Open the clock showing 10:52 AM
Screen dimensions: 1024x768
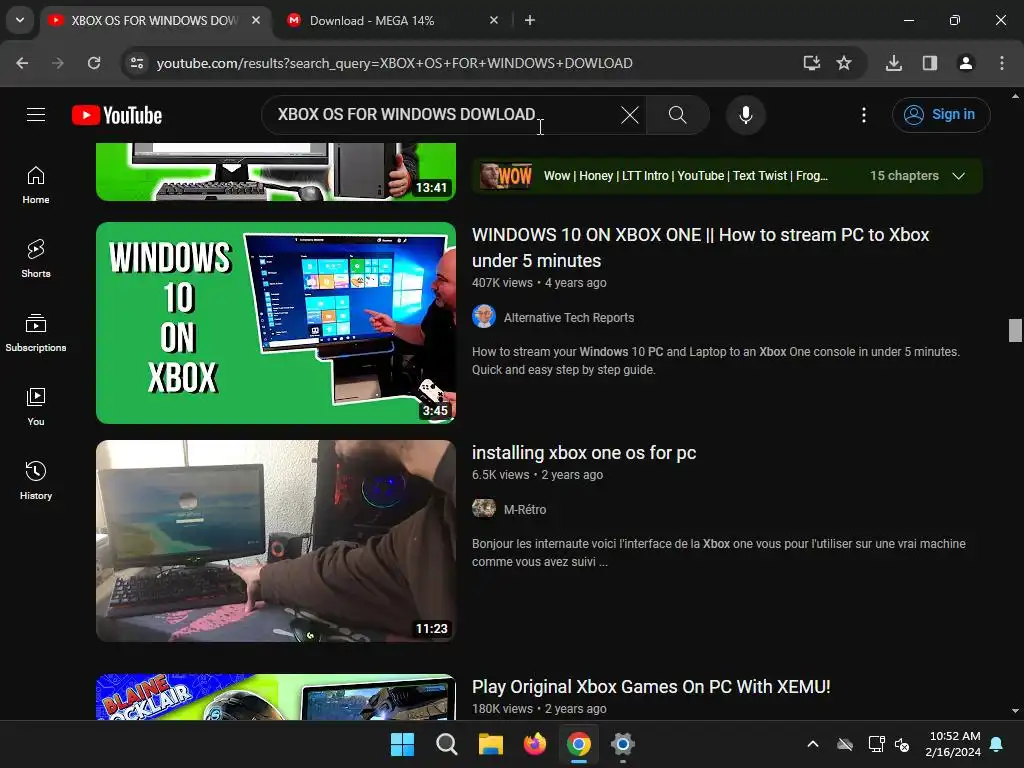point(953,744)
